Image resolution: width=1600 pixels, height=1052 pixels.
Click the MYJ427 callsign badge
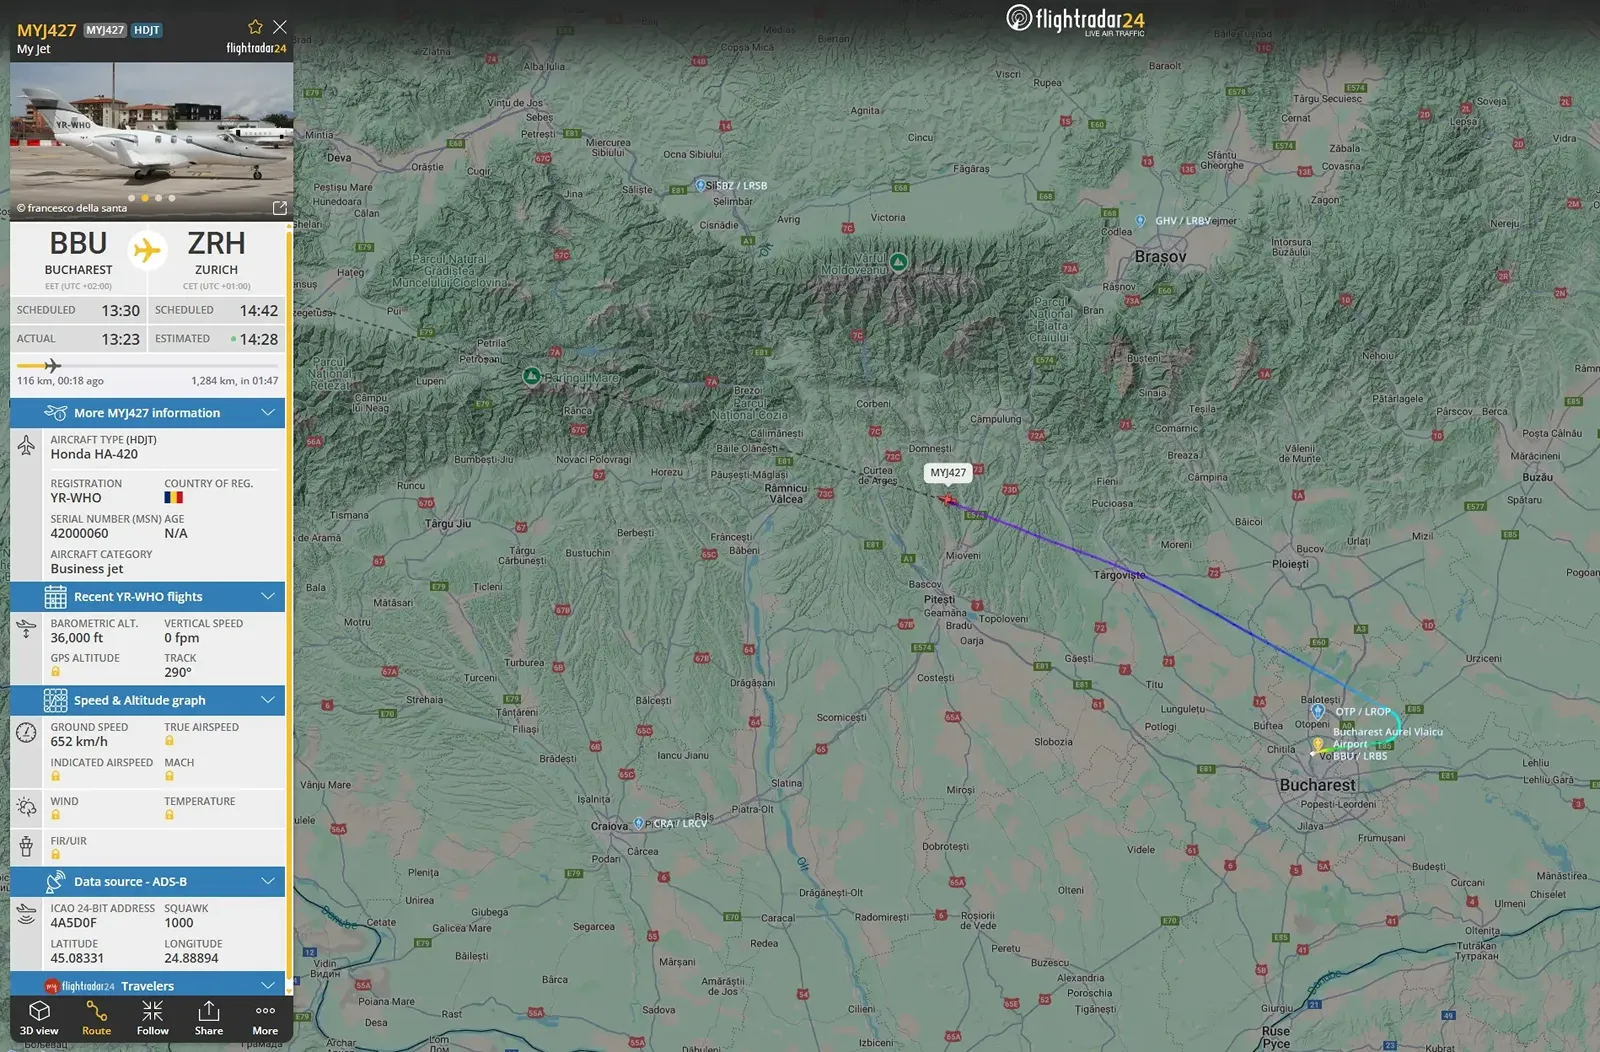click(105, 30)
